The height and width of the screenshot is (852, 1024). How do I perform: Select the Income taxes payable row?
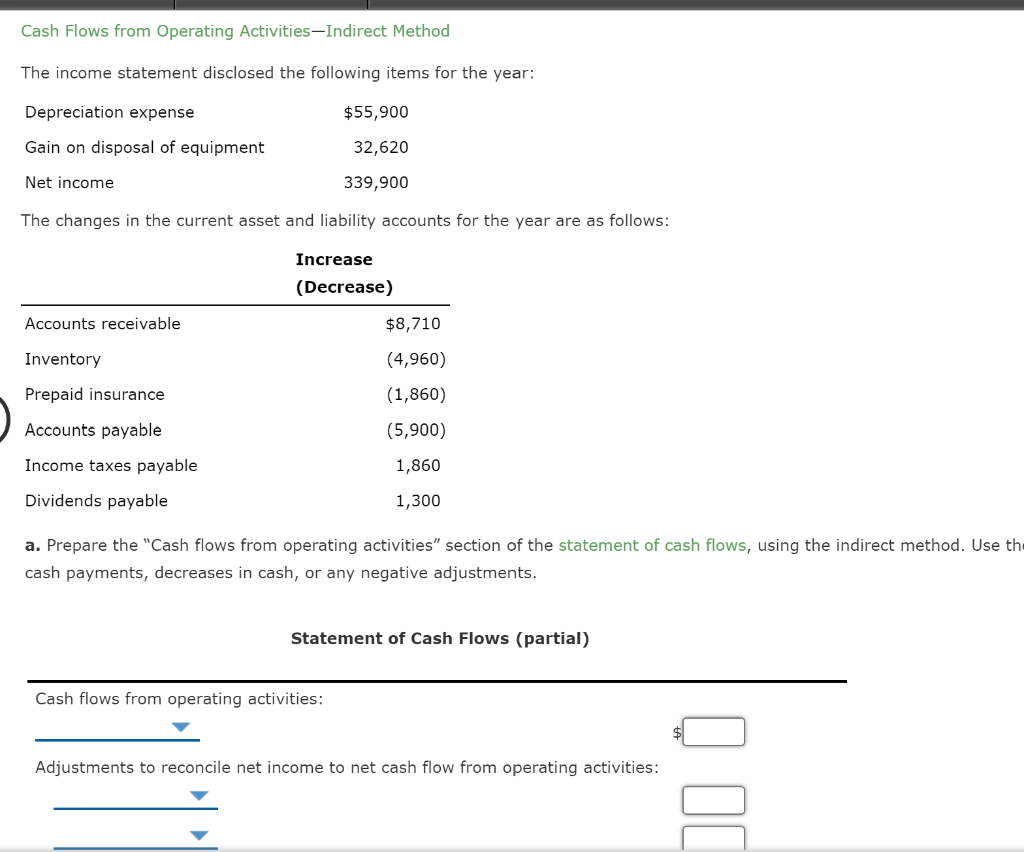point(111,465)
